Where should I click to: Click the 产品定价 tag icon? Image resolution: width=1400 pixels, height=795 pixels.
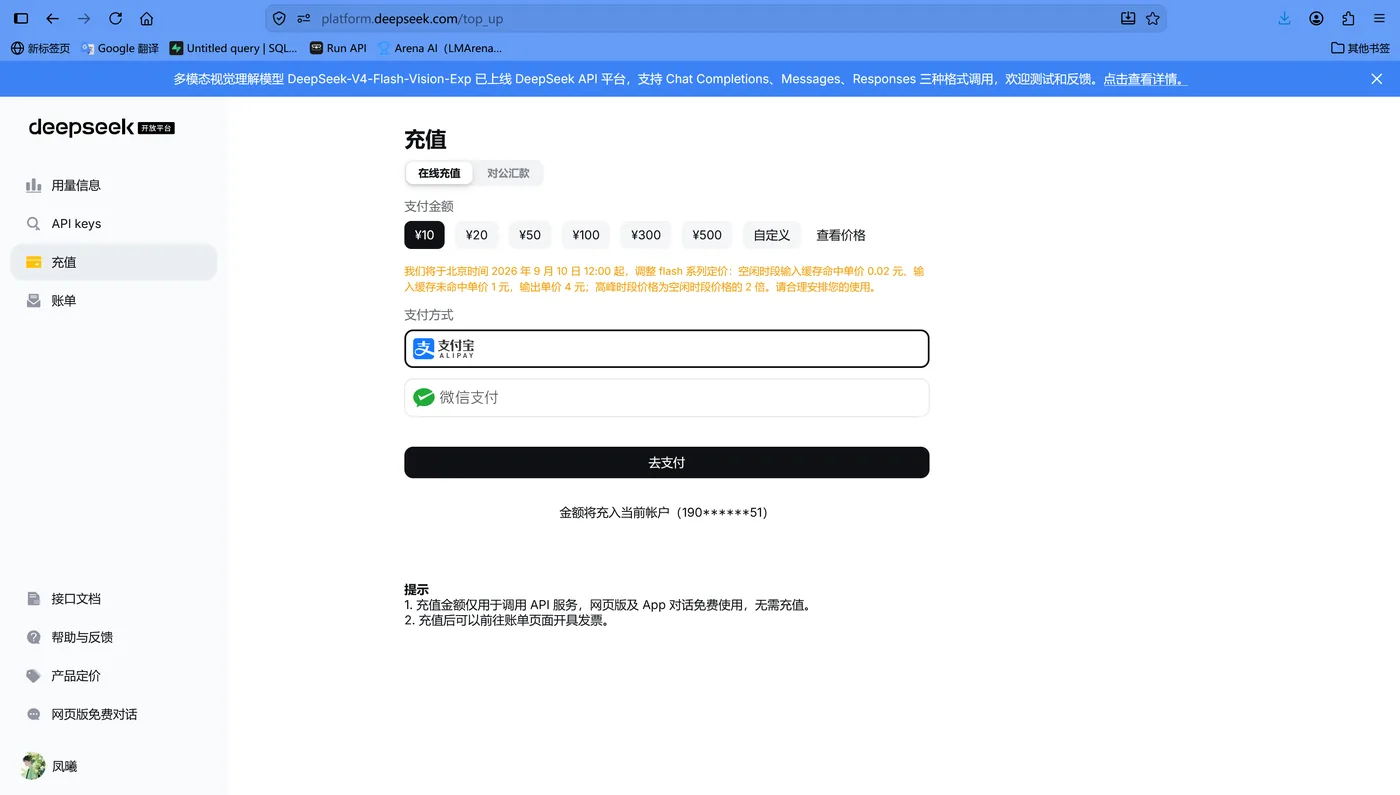click(x=33, y=676)
